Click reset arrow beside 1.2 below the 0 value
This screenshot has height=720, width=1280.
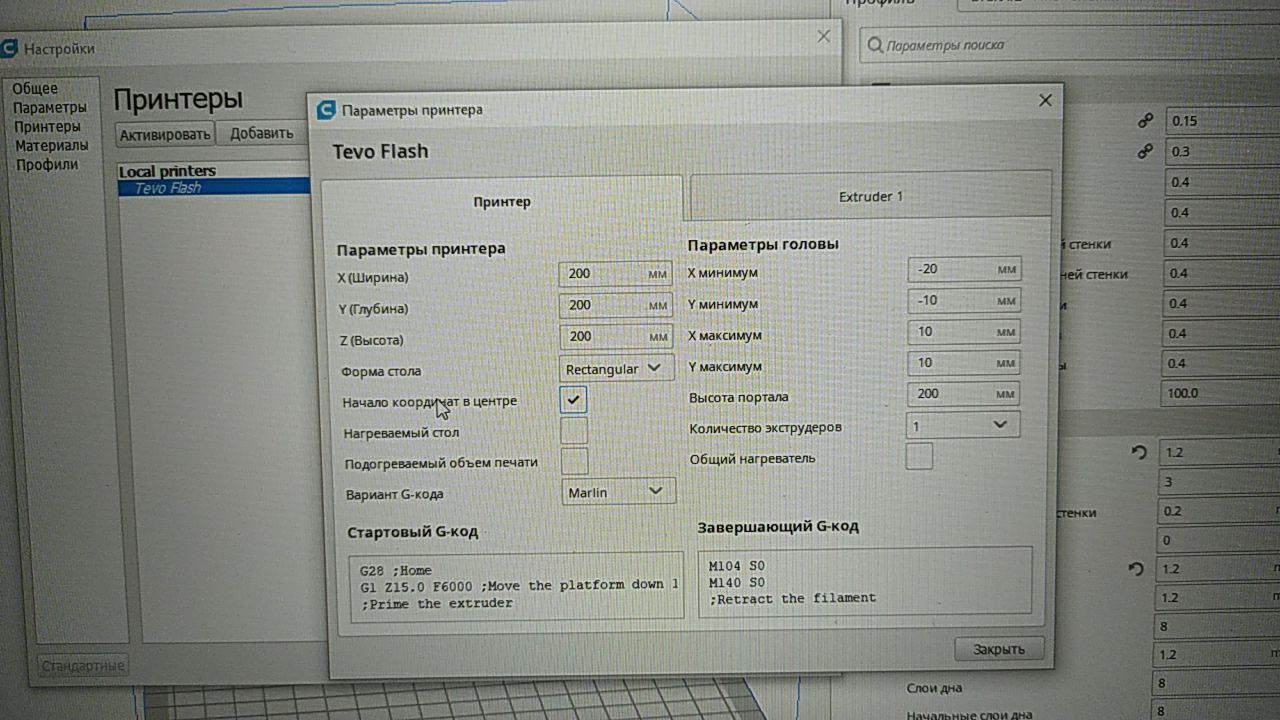(1135, 569)
